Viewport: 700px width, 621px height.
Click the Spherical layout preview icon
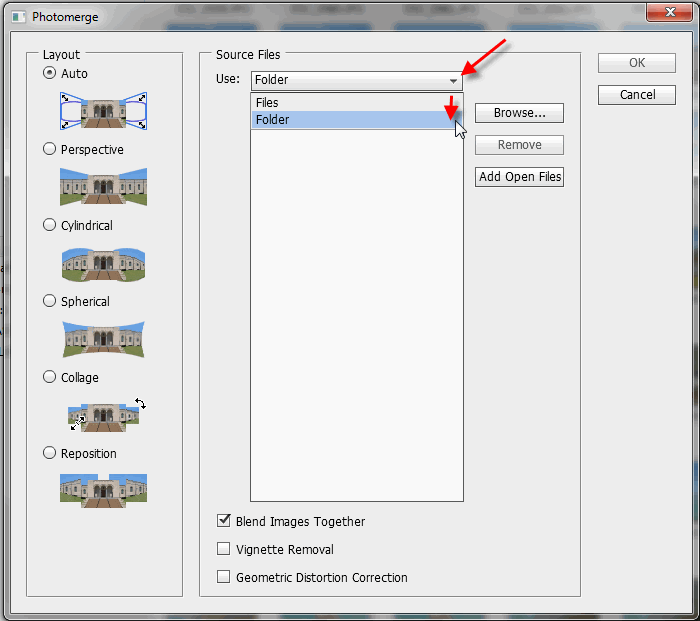point(103,338)
